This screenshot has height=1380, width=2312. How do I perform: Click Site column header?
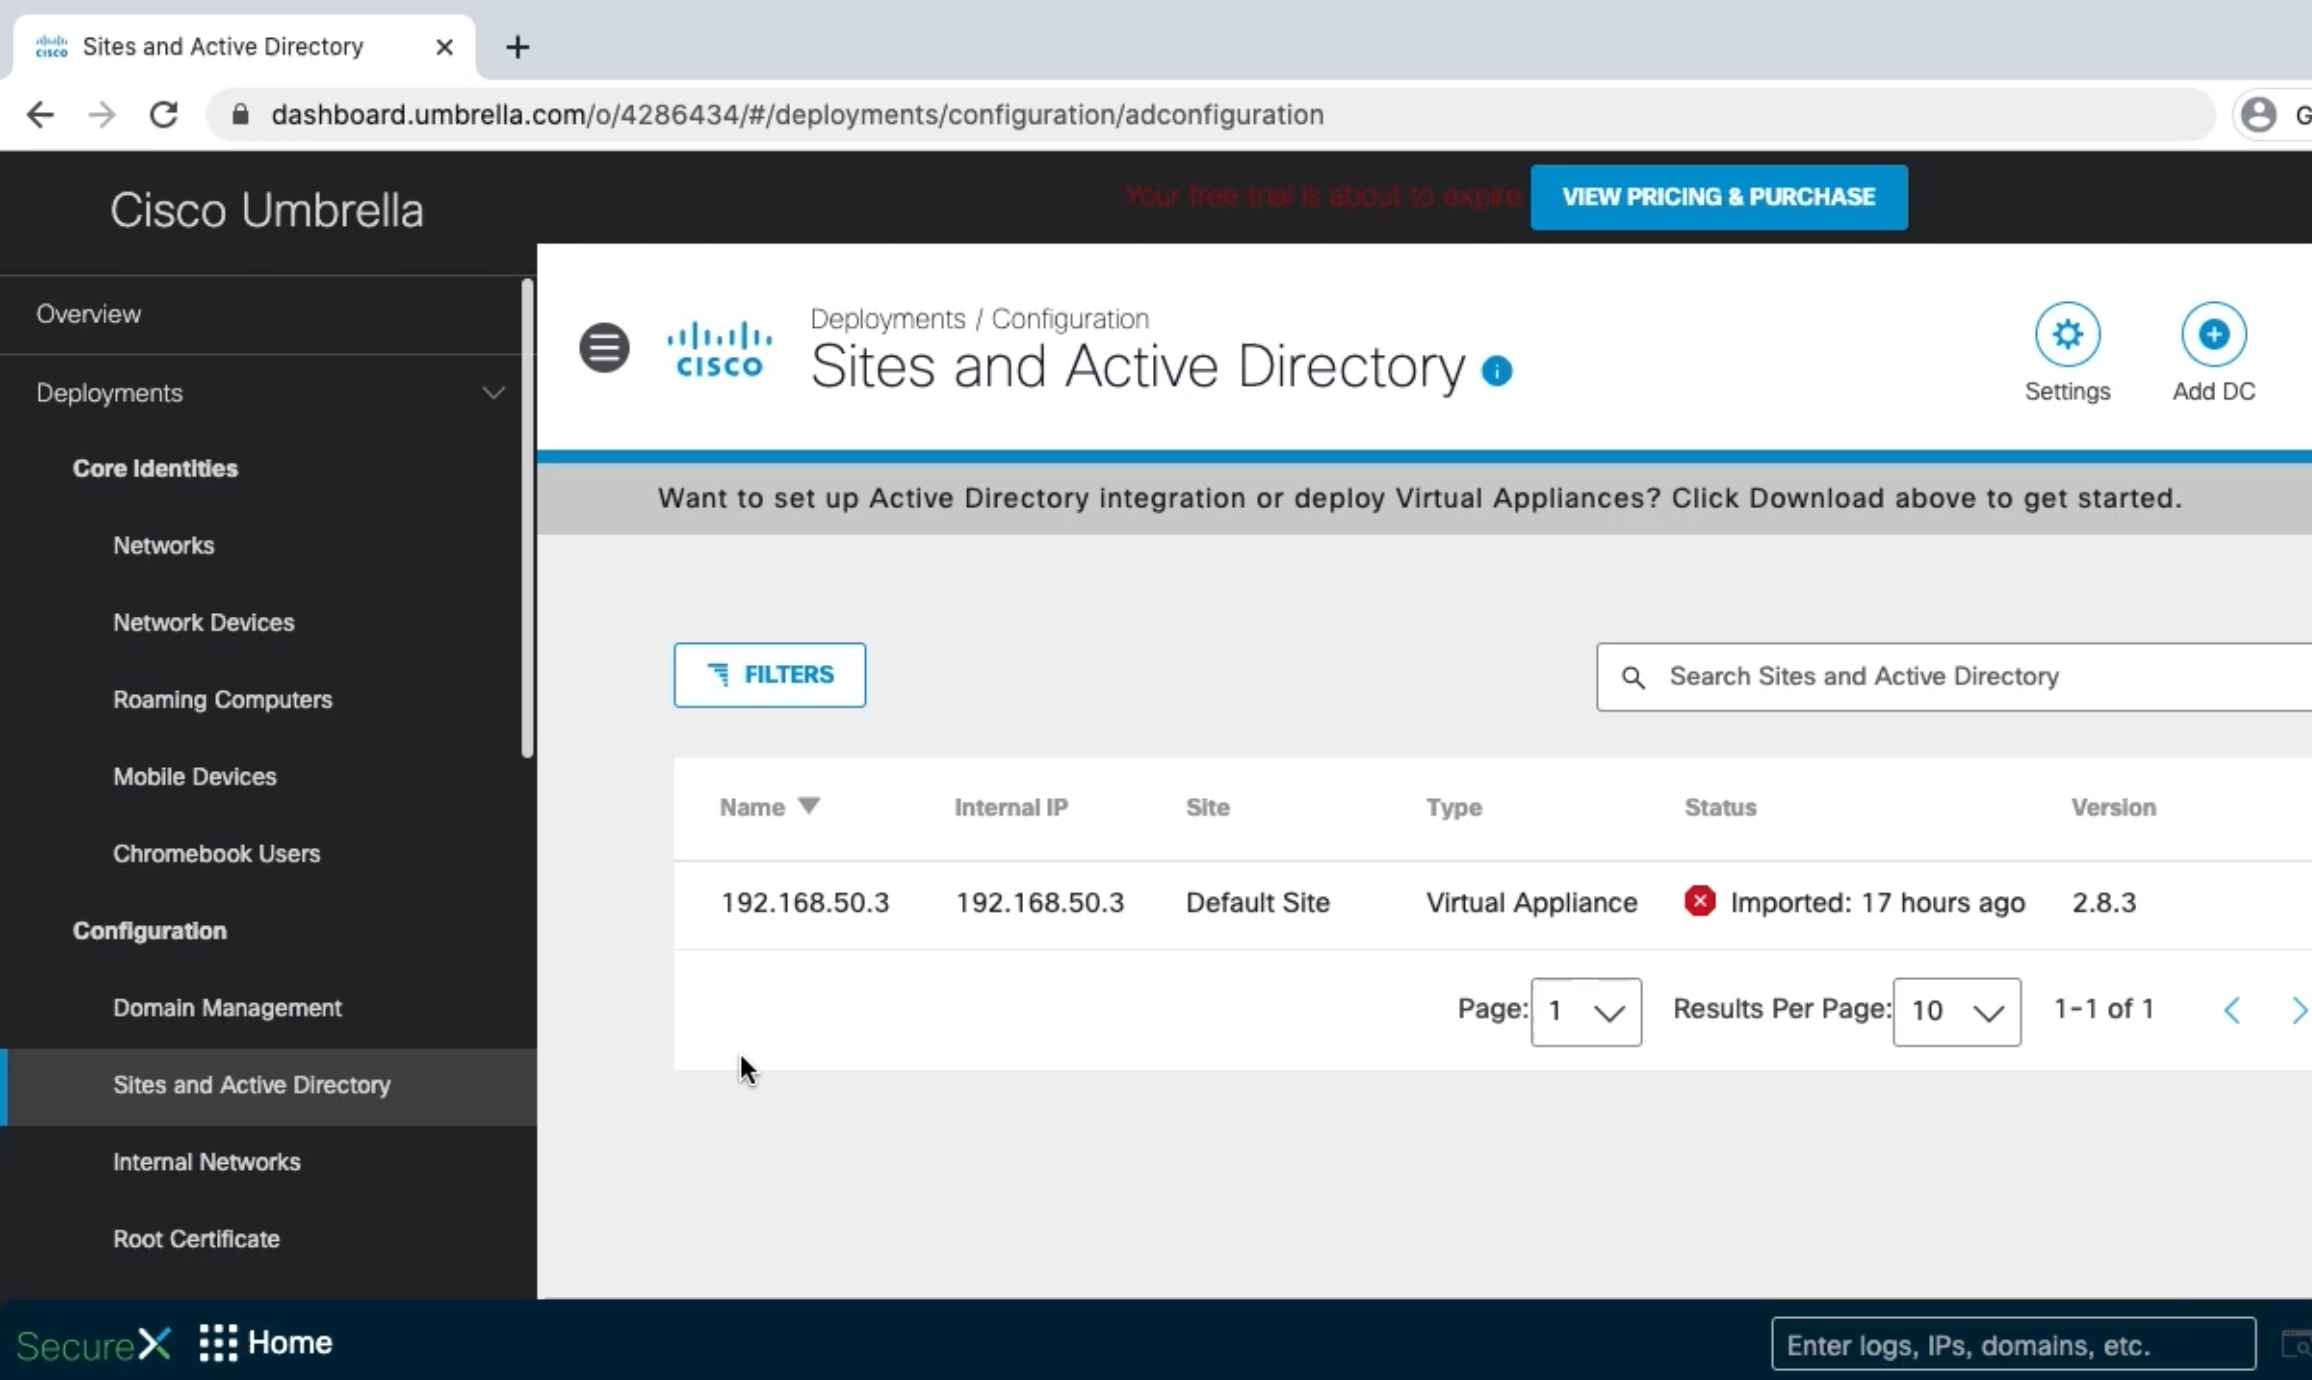tap(1207, 807)
